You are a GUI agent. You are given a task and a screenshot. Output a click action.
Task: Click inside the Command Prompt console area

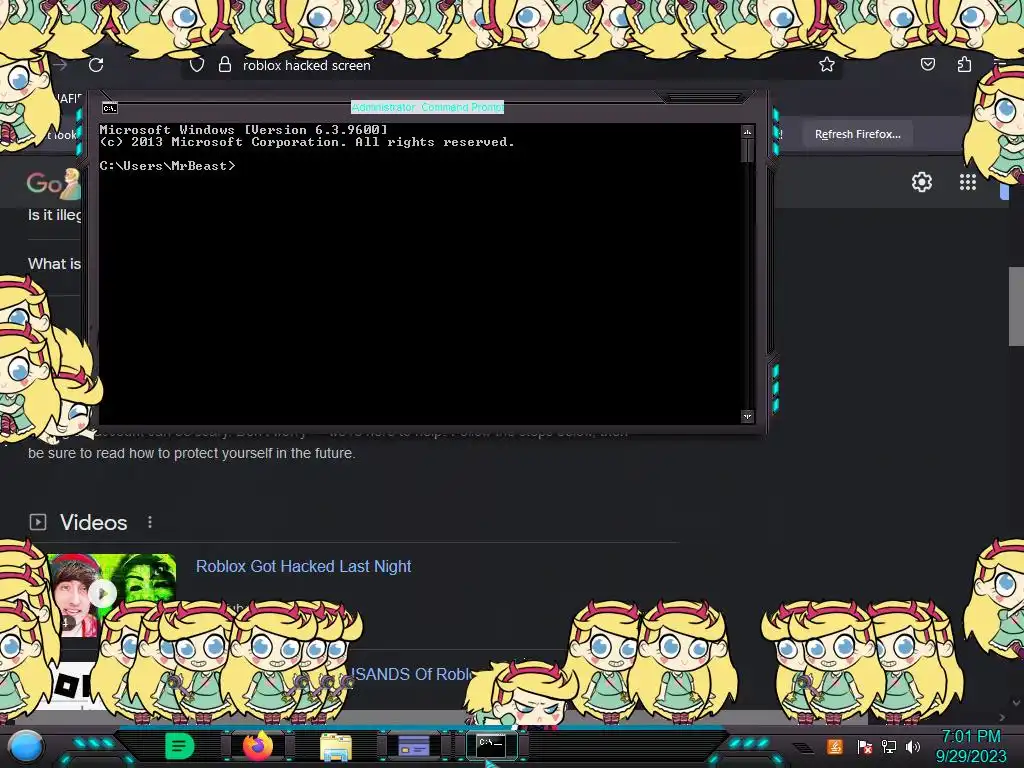pos(420,274)
